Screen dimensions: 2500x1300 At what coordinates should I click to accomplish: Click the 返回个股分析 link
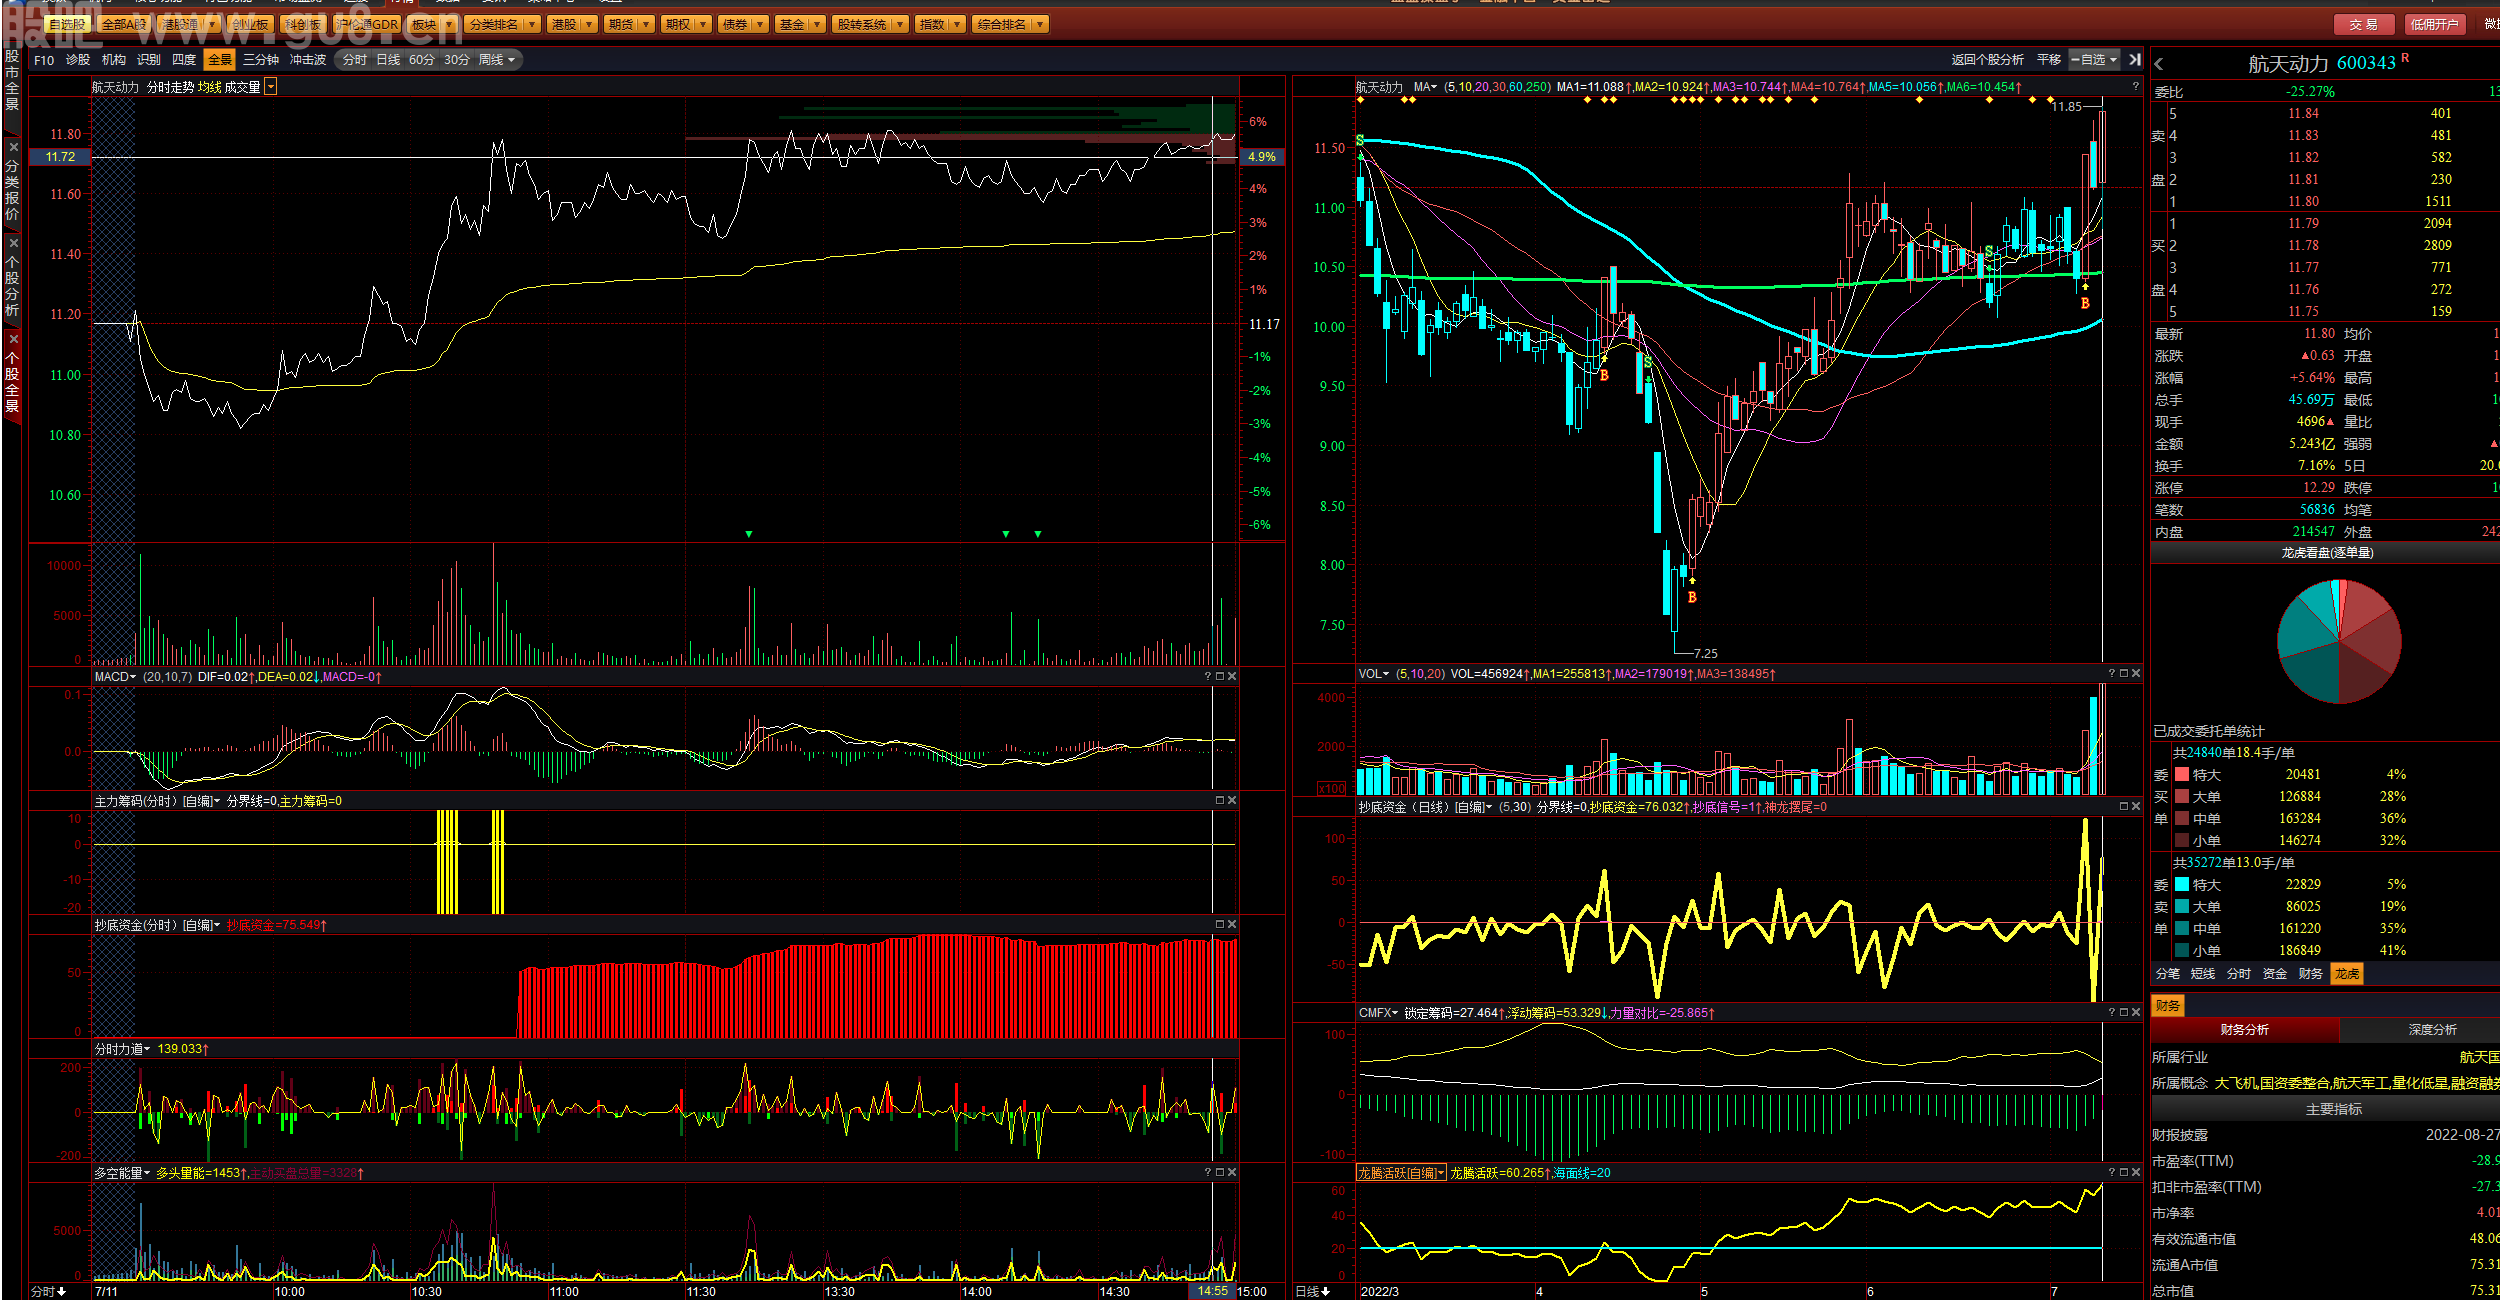click(1987, 60)
